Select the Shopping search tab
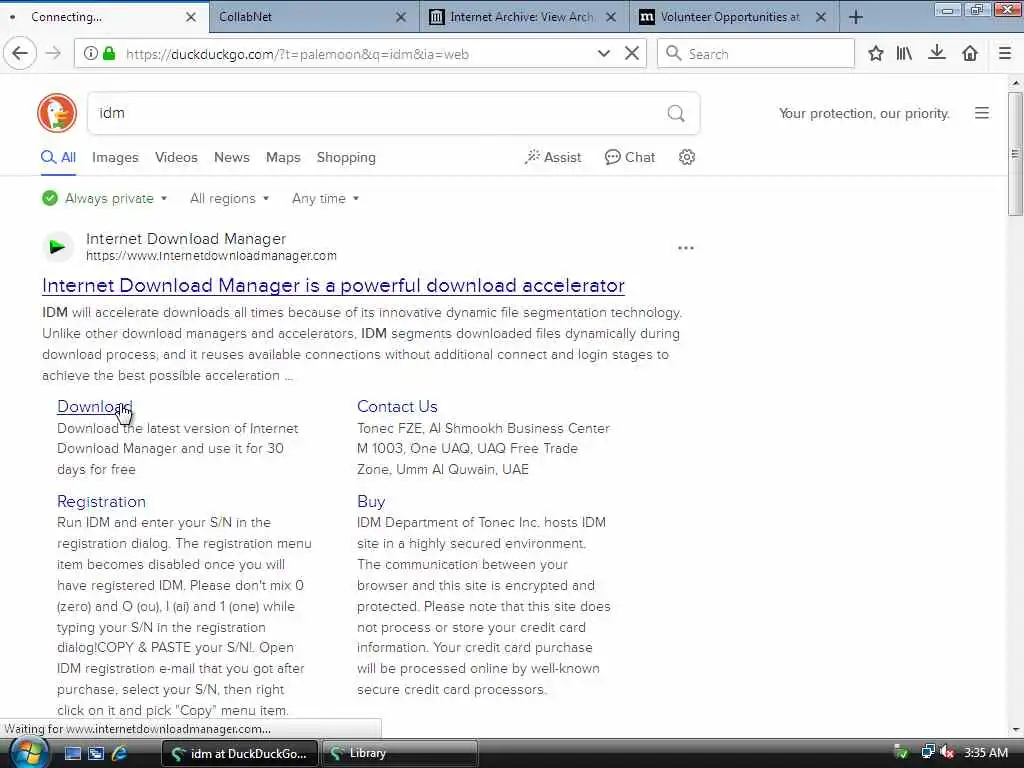Screen dimensions: 1024x768 tap(346, 157)
